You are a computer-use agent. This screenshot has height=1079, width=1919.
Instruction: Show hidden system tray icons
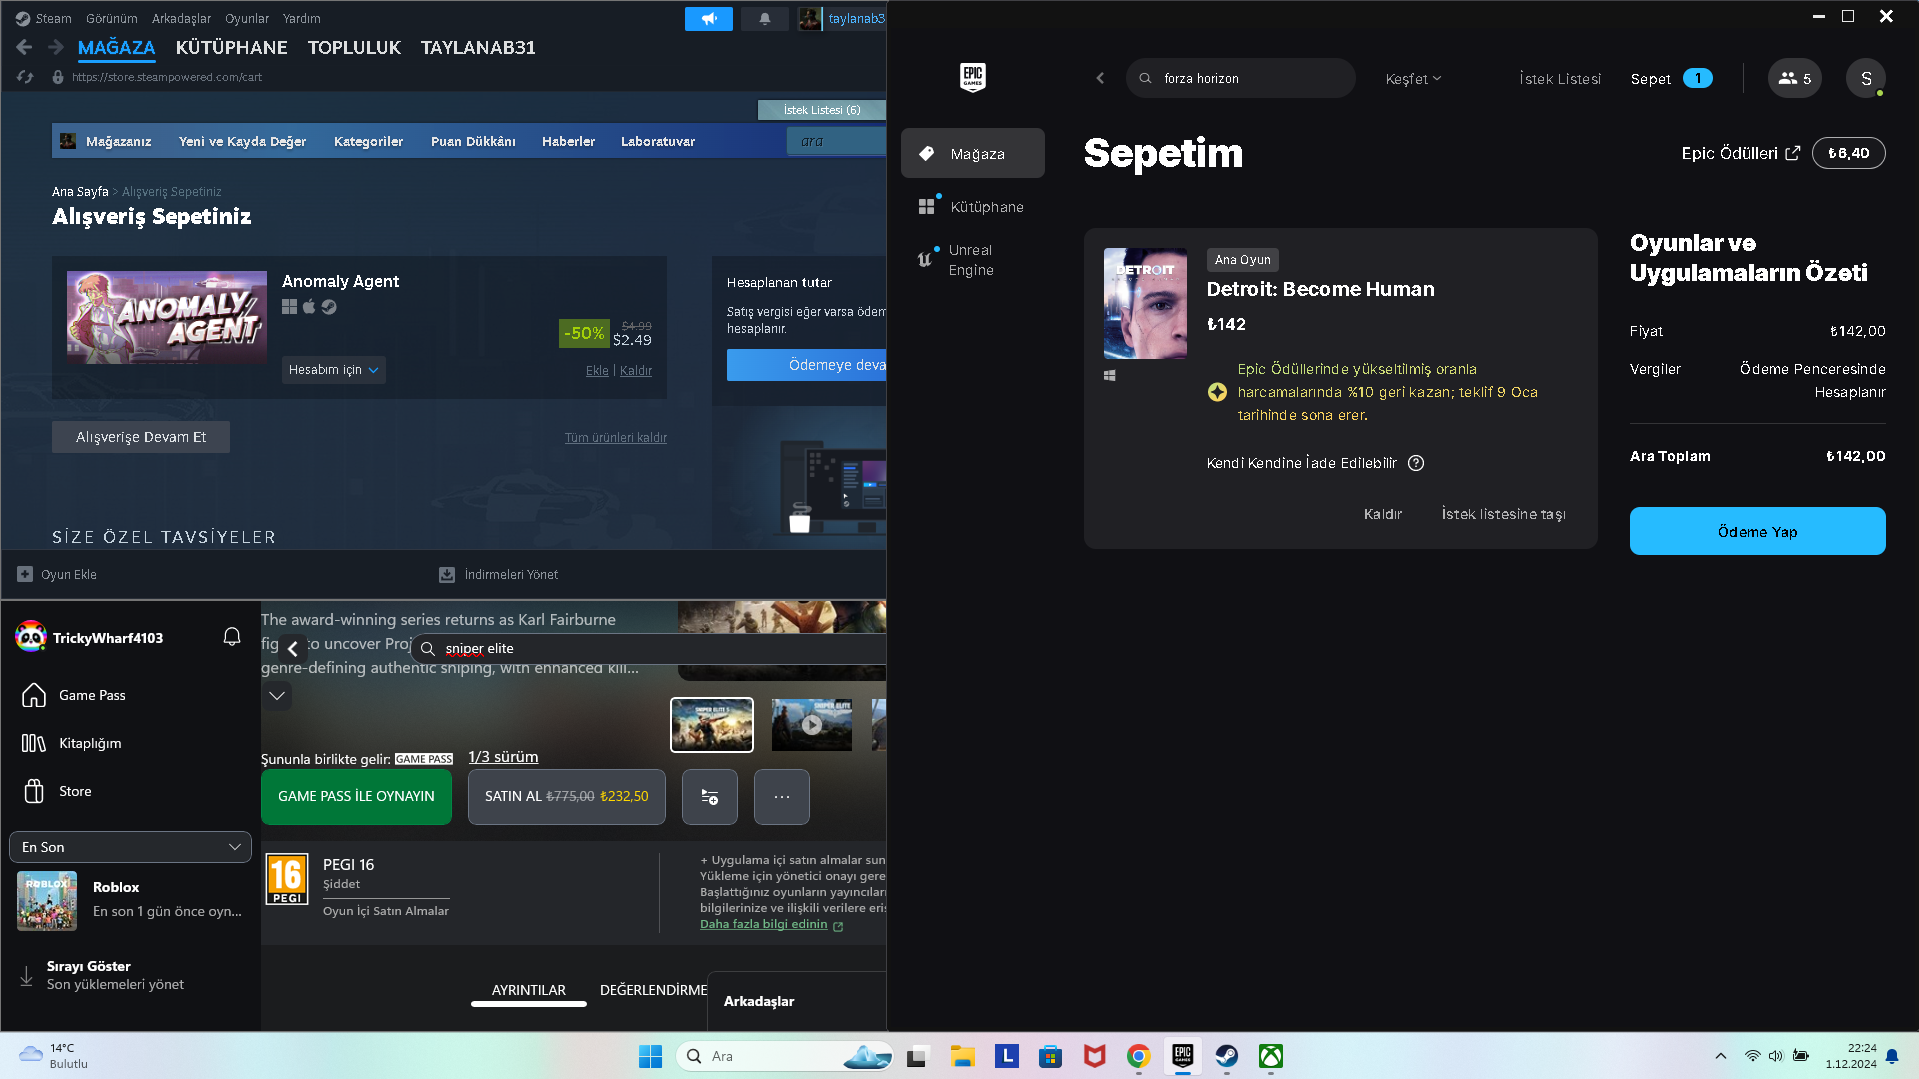(1720, 1056)
